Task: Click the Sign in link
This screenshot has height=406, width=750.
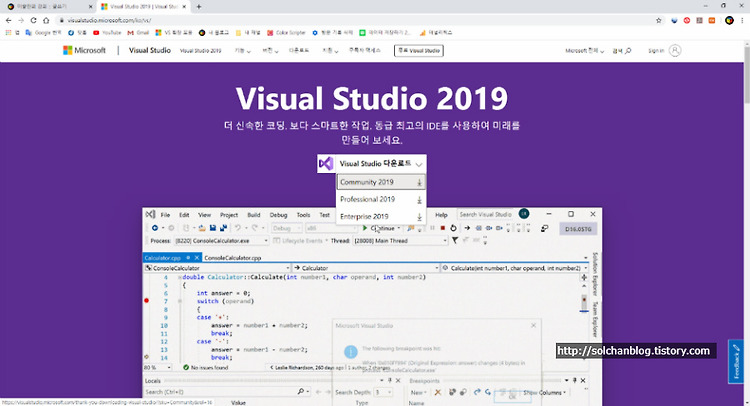Action: (656, 51)
